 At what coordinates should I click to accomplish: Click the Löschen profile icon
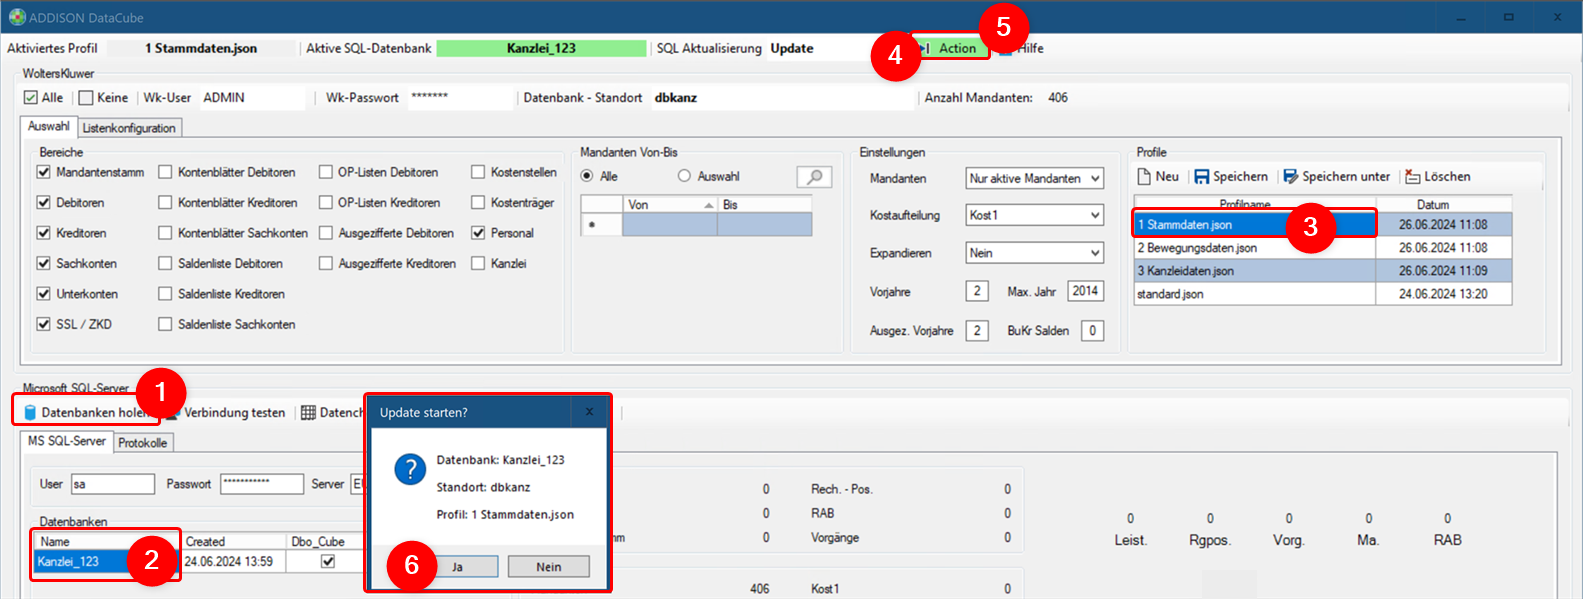(x=1413, y=177)
